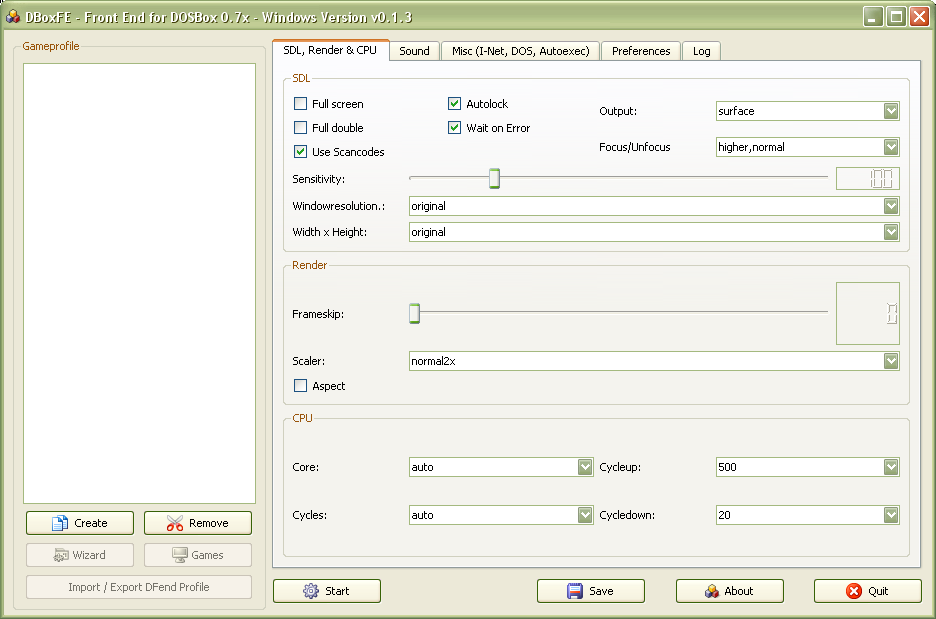The width and height of the screenshot is (936, 619).
Task: Disable Wait on Error checkbox
Action: click(454, 128)
